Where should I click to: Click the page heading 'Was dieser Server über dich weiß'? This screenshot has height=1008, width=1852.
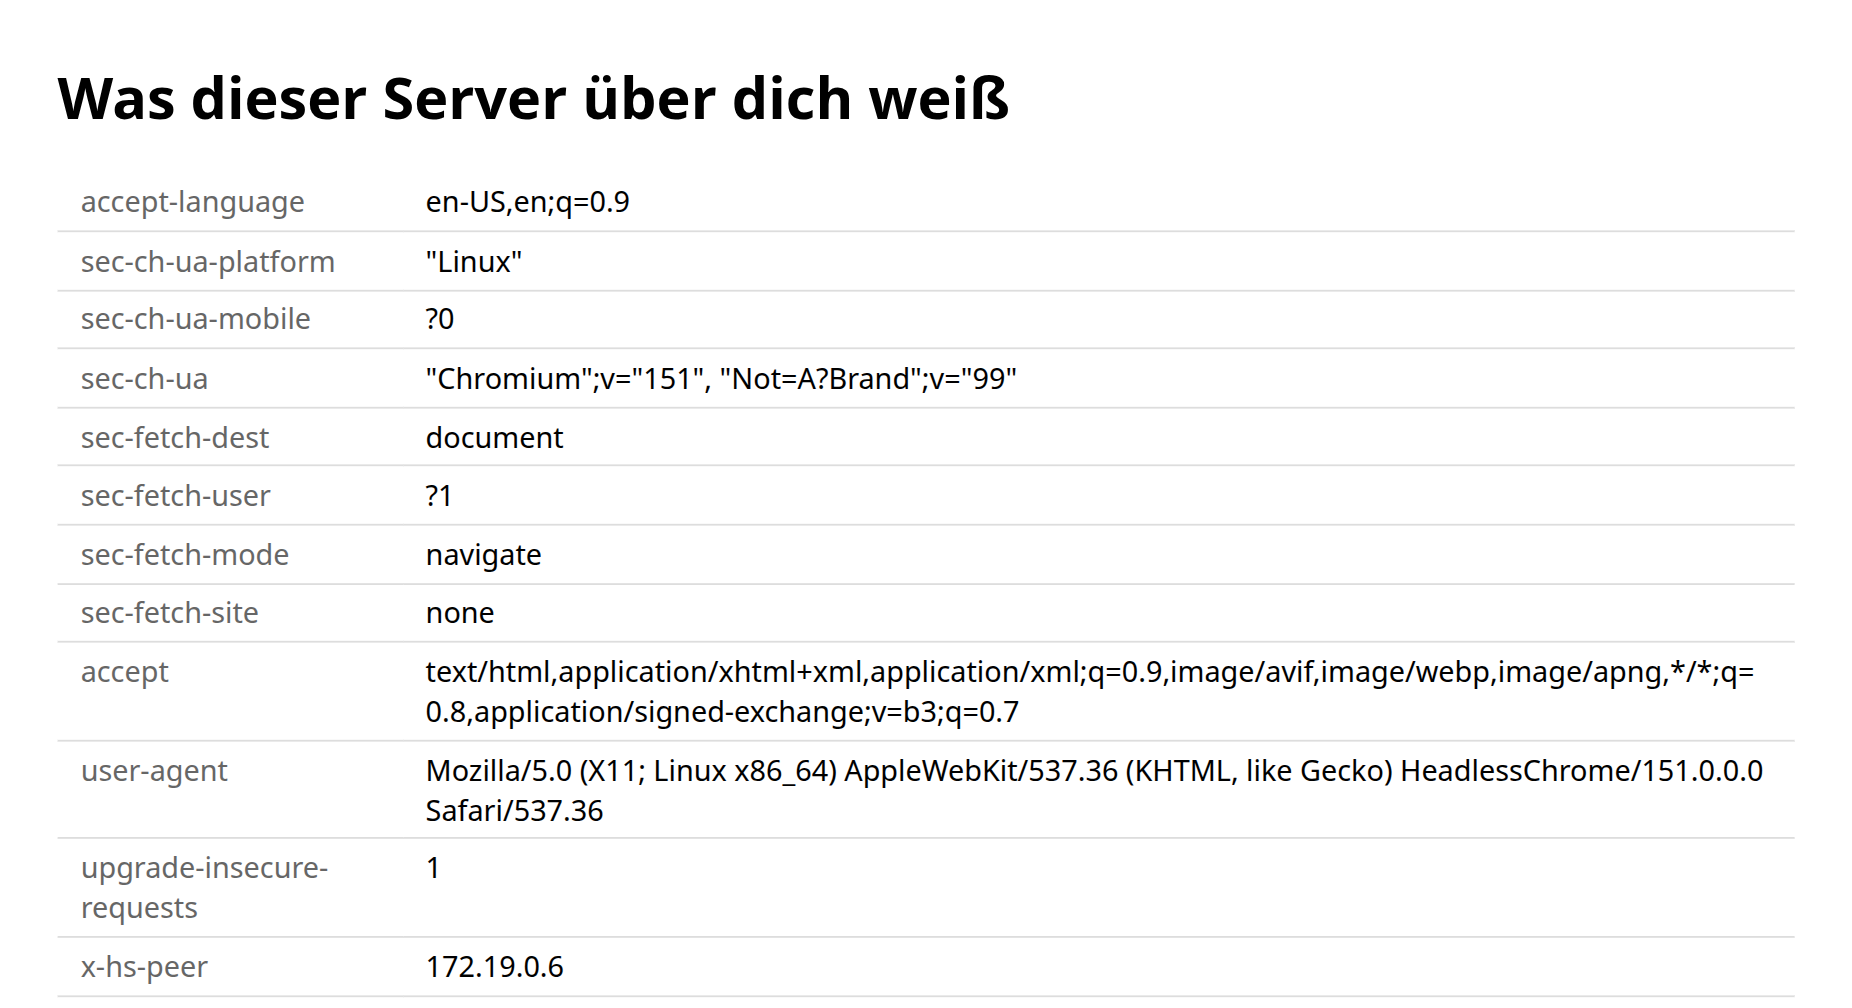(533, 99)
